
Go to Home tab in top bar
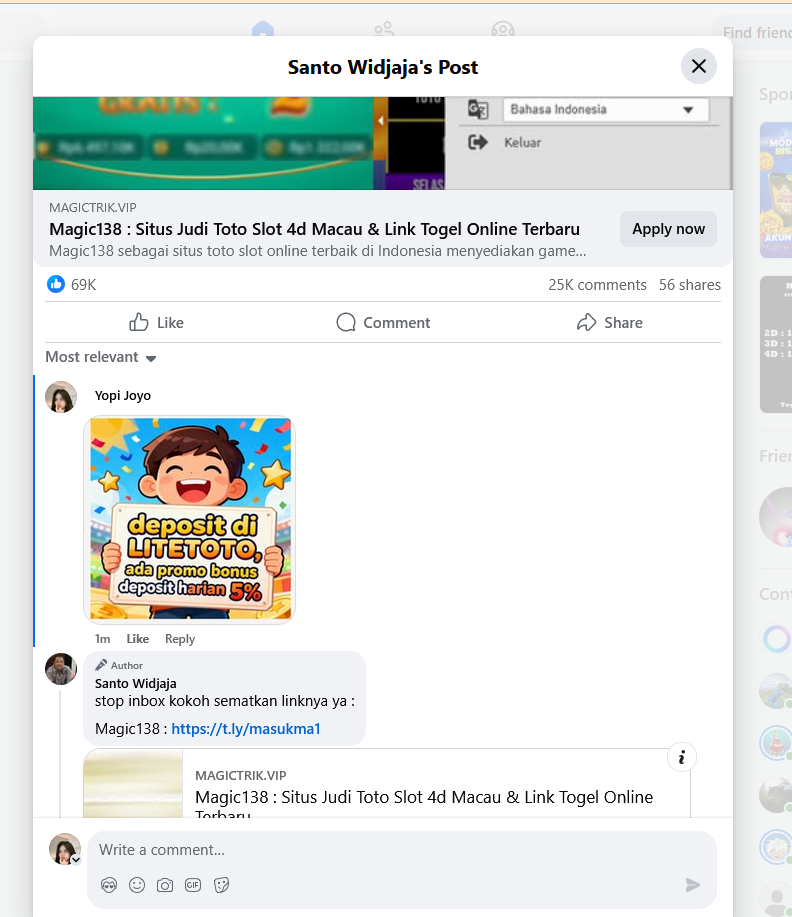(263, 28)
